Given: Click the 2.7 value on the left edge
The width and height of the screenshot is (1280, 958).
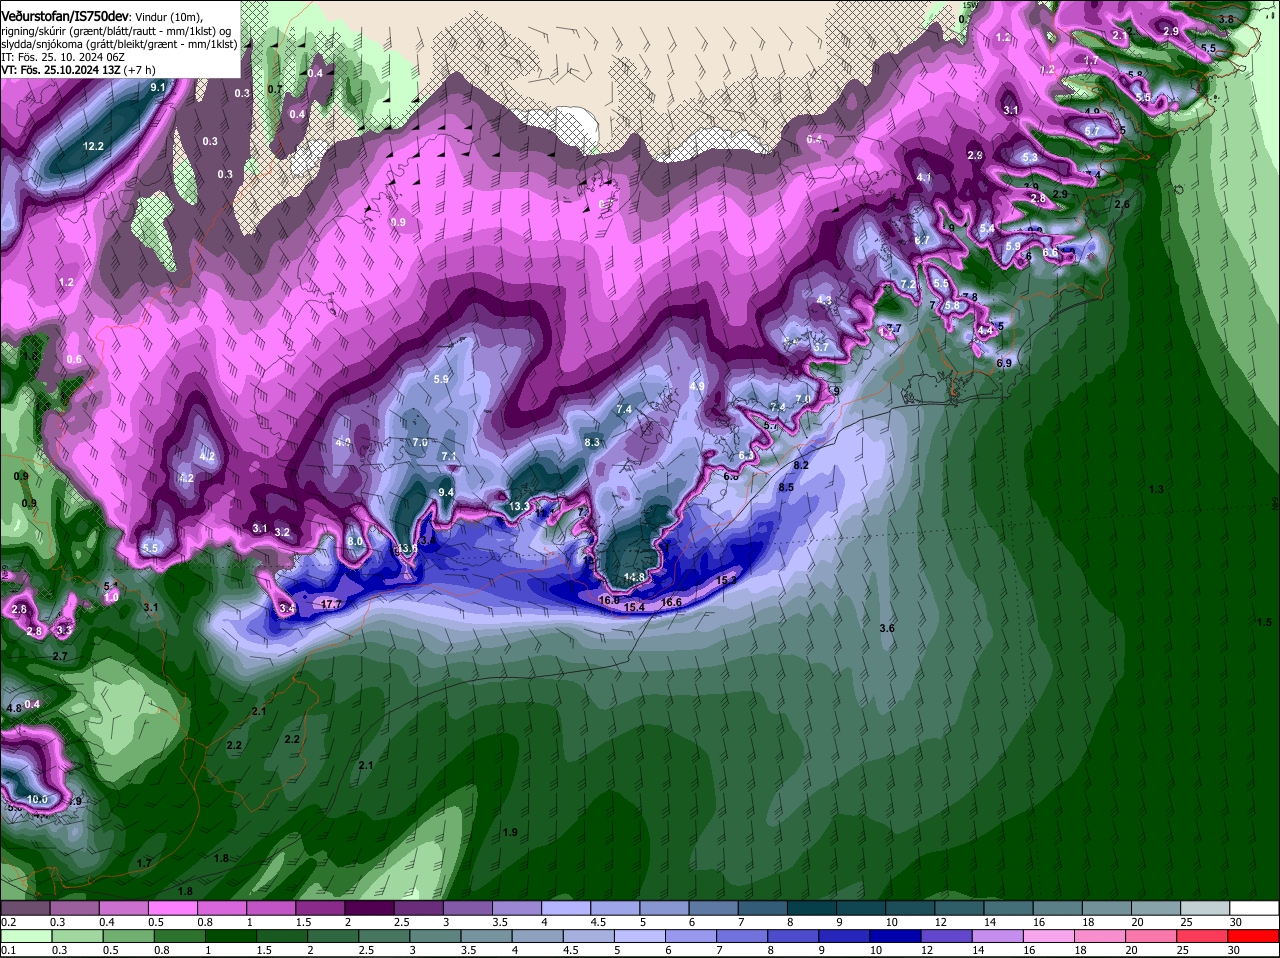Looking at the screenshot, I should point(59,656).
